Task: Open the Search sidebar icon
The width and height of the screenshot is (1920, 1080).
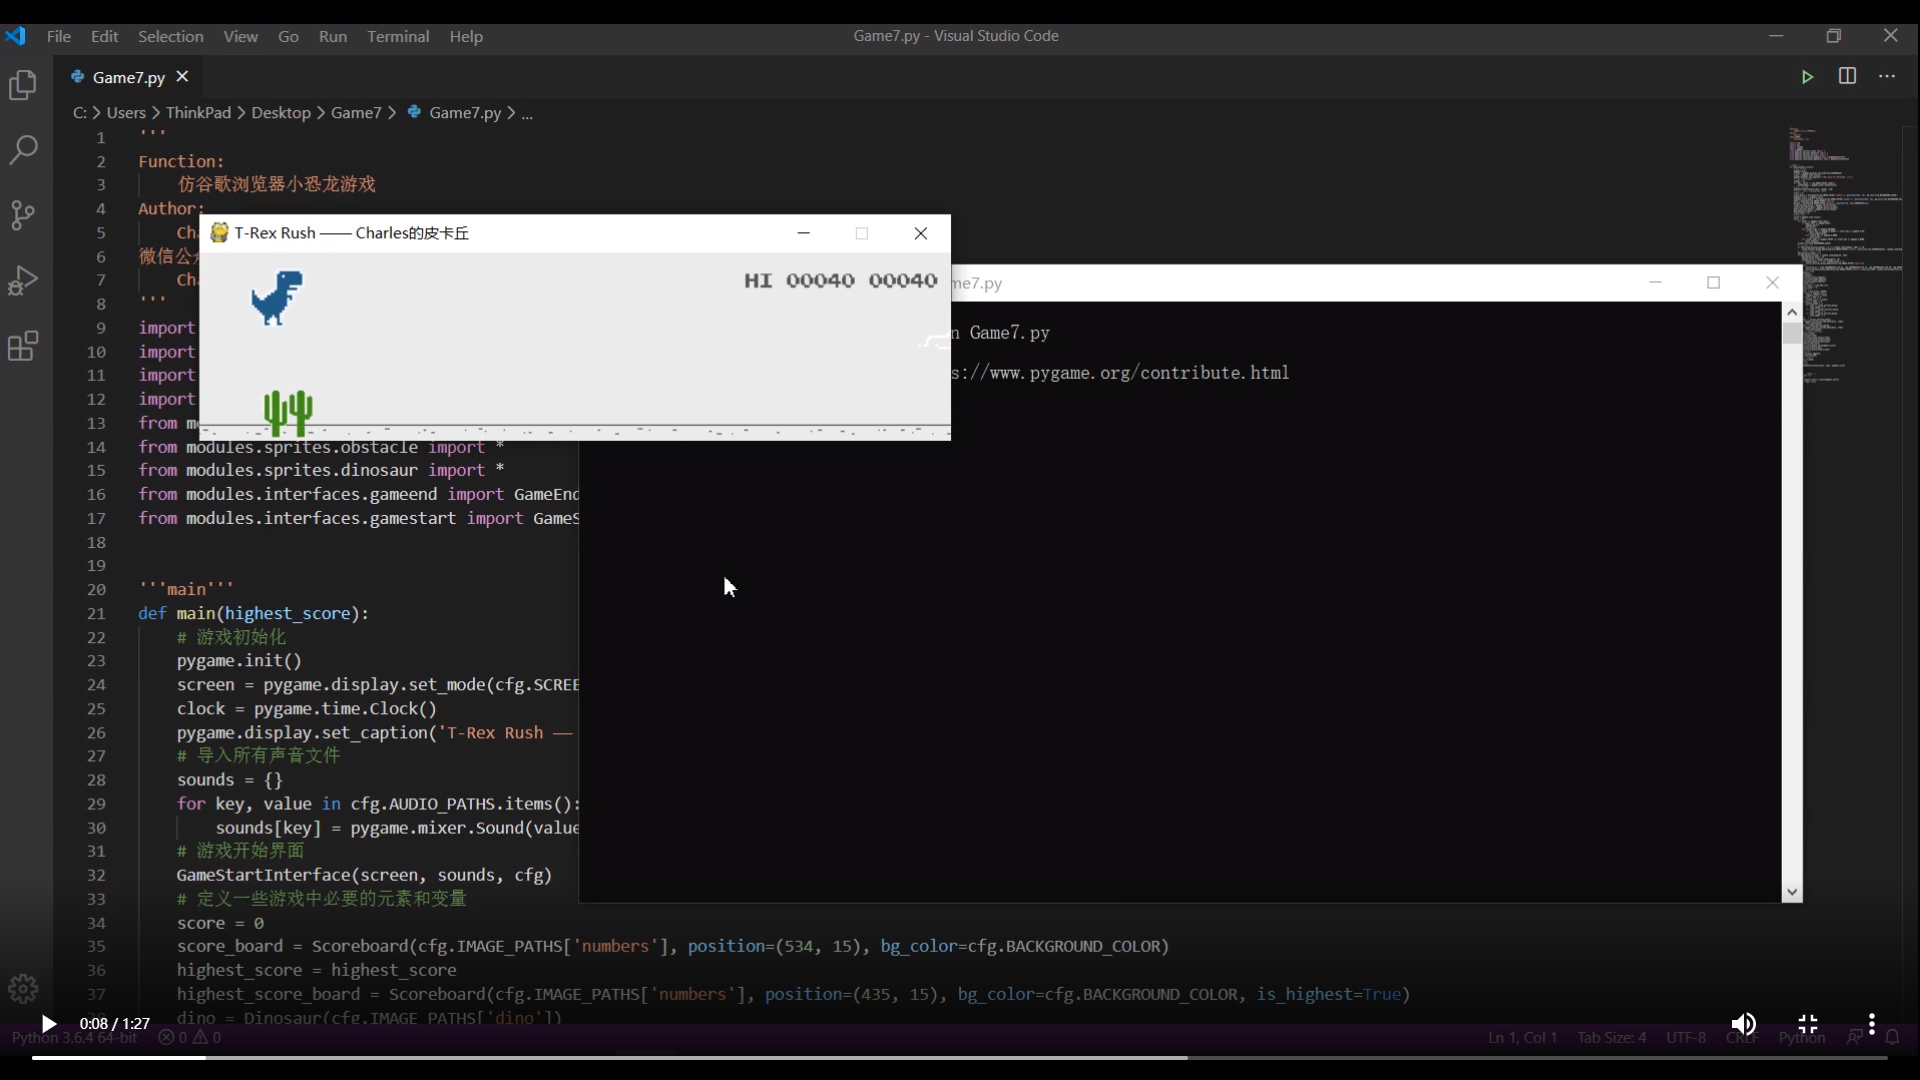Action: coord(23,150)
